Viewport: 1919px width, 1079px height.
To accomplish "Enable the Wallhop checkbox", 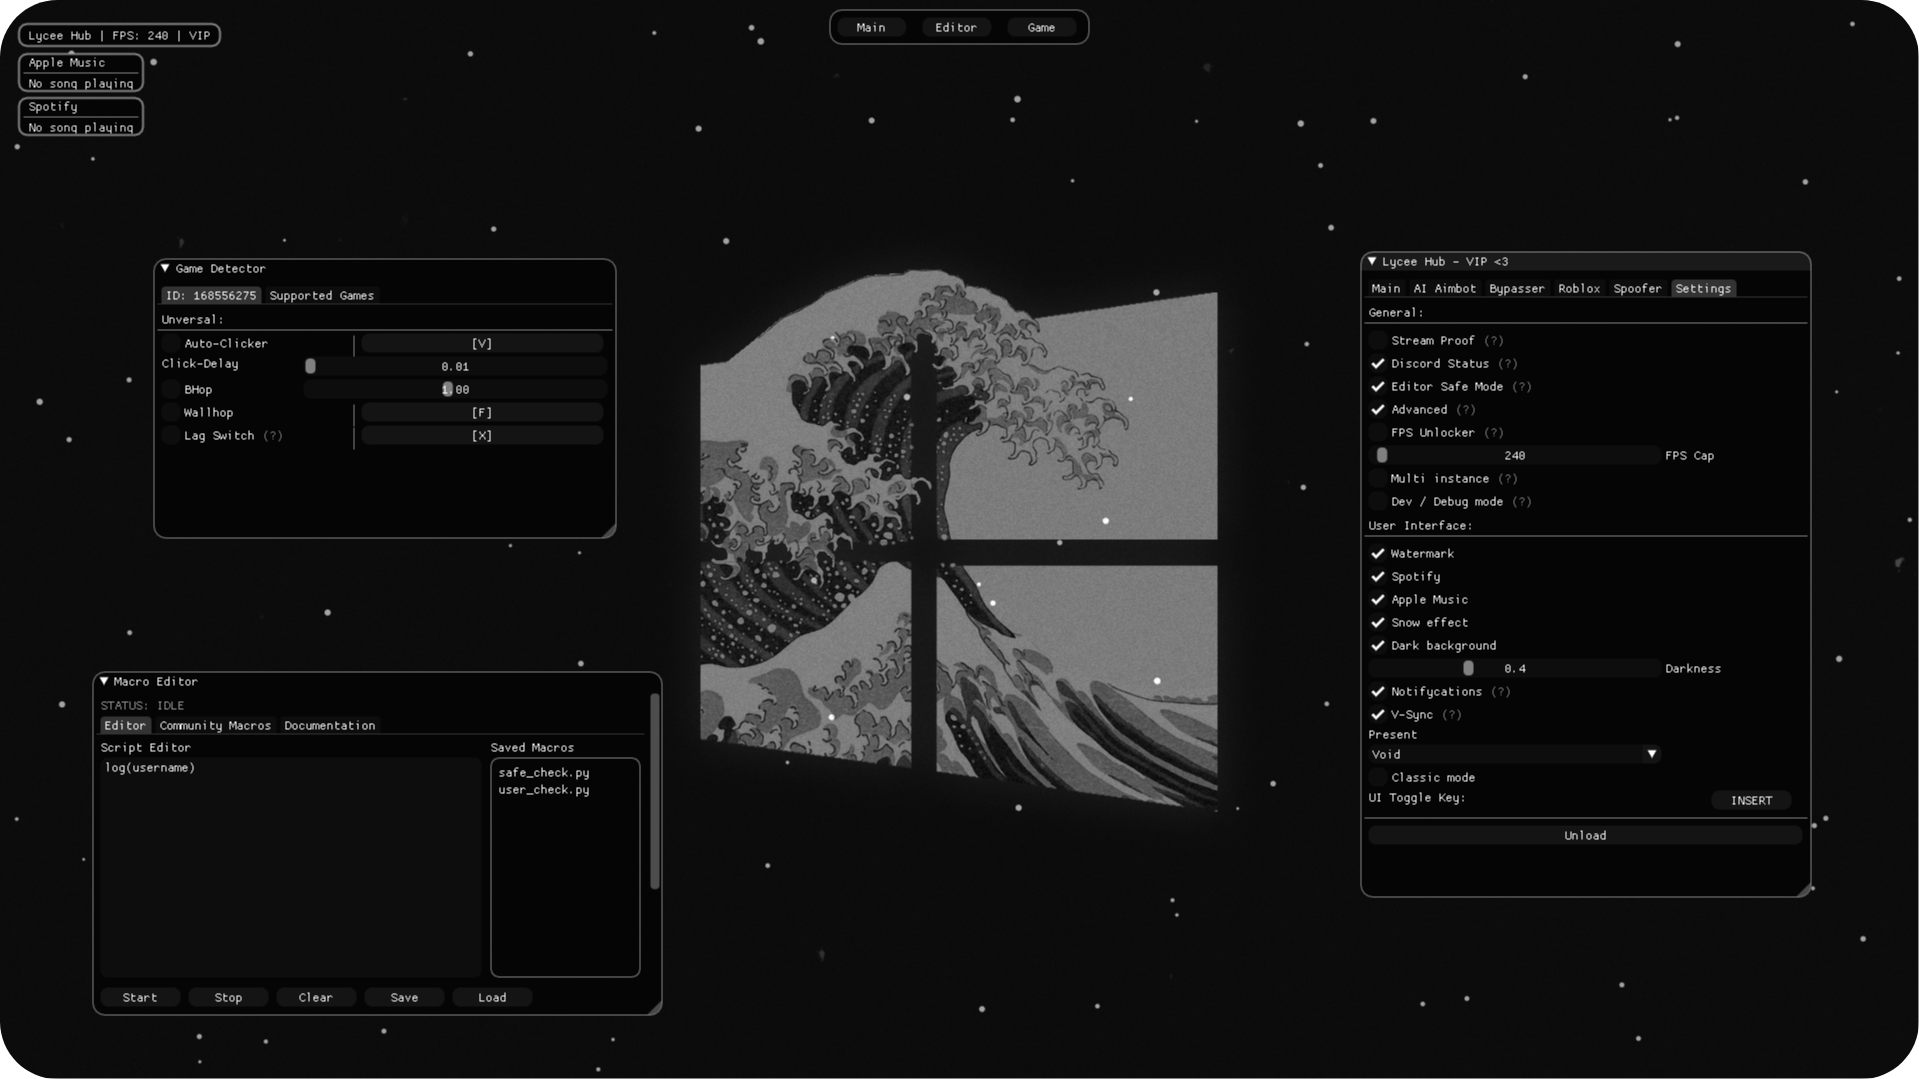I will coord(171,413).
